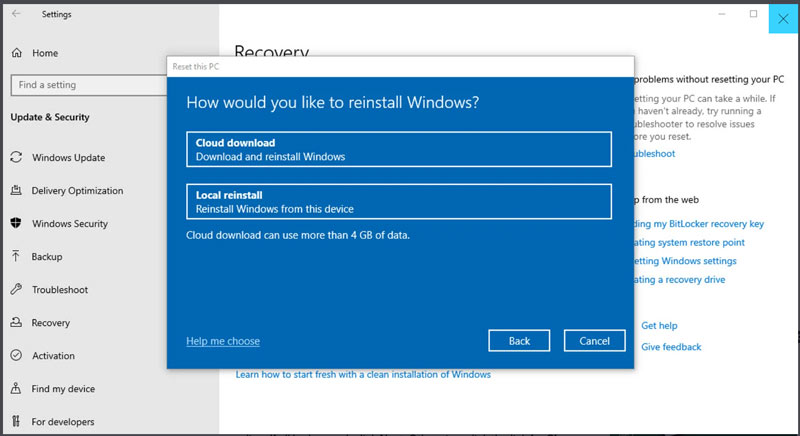Image resolution: width=800 pixels, height=436 pixels.
Task: Select Troubleshoot in the sidebar
Action: (60, 290)
